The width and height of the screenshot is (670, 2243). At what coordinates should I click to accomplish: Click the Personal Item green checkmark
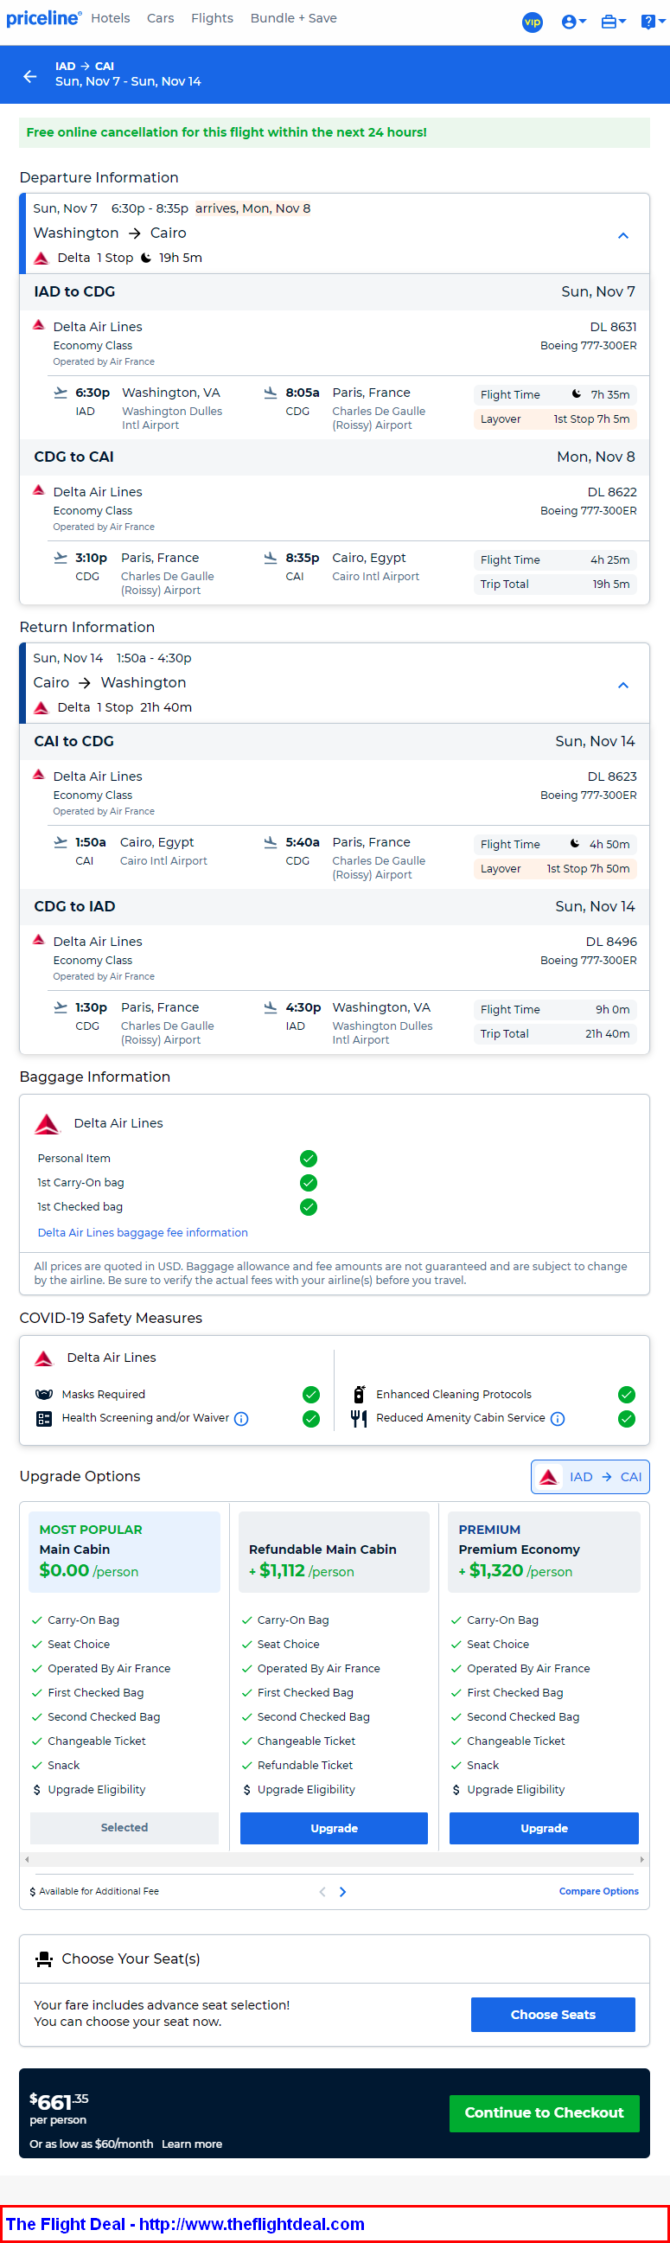point(309,1159)
